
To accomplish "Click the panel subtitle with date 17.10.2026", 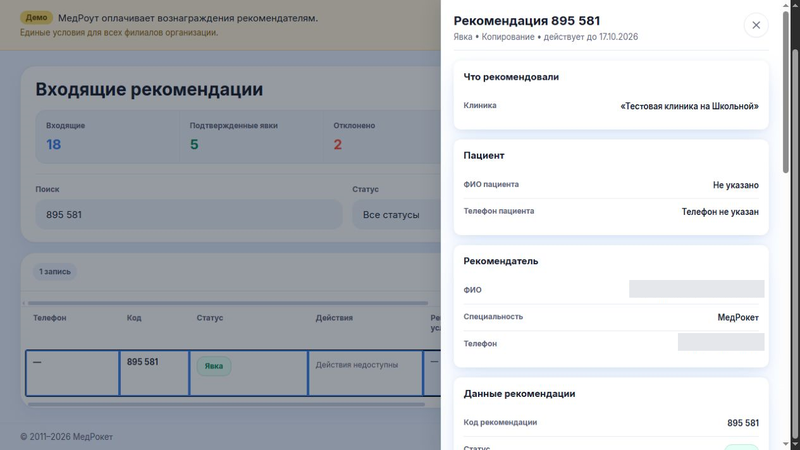I will pos(545,37).
